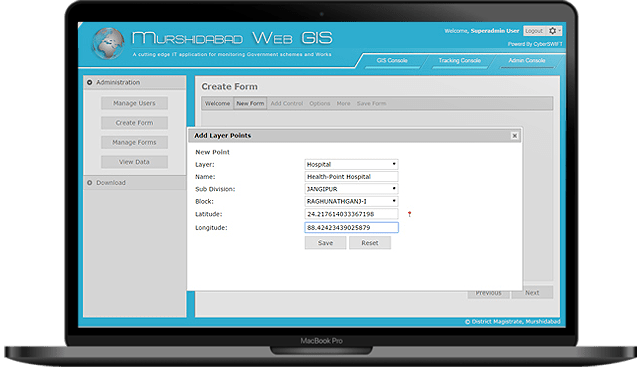The height and width of the screenshot is (367, 640).
Task: Click the Reset button
Action: pos(370,243)
